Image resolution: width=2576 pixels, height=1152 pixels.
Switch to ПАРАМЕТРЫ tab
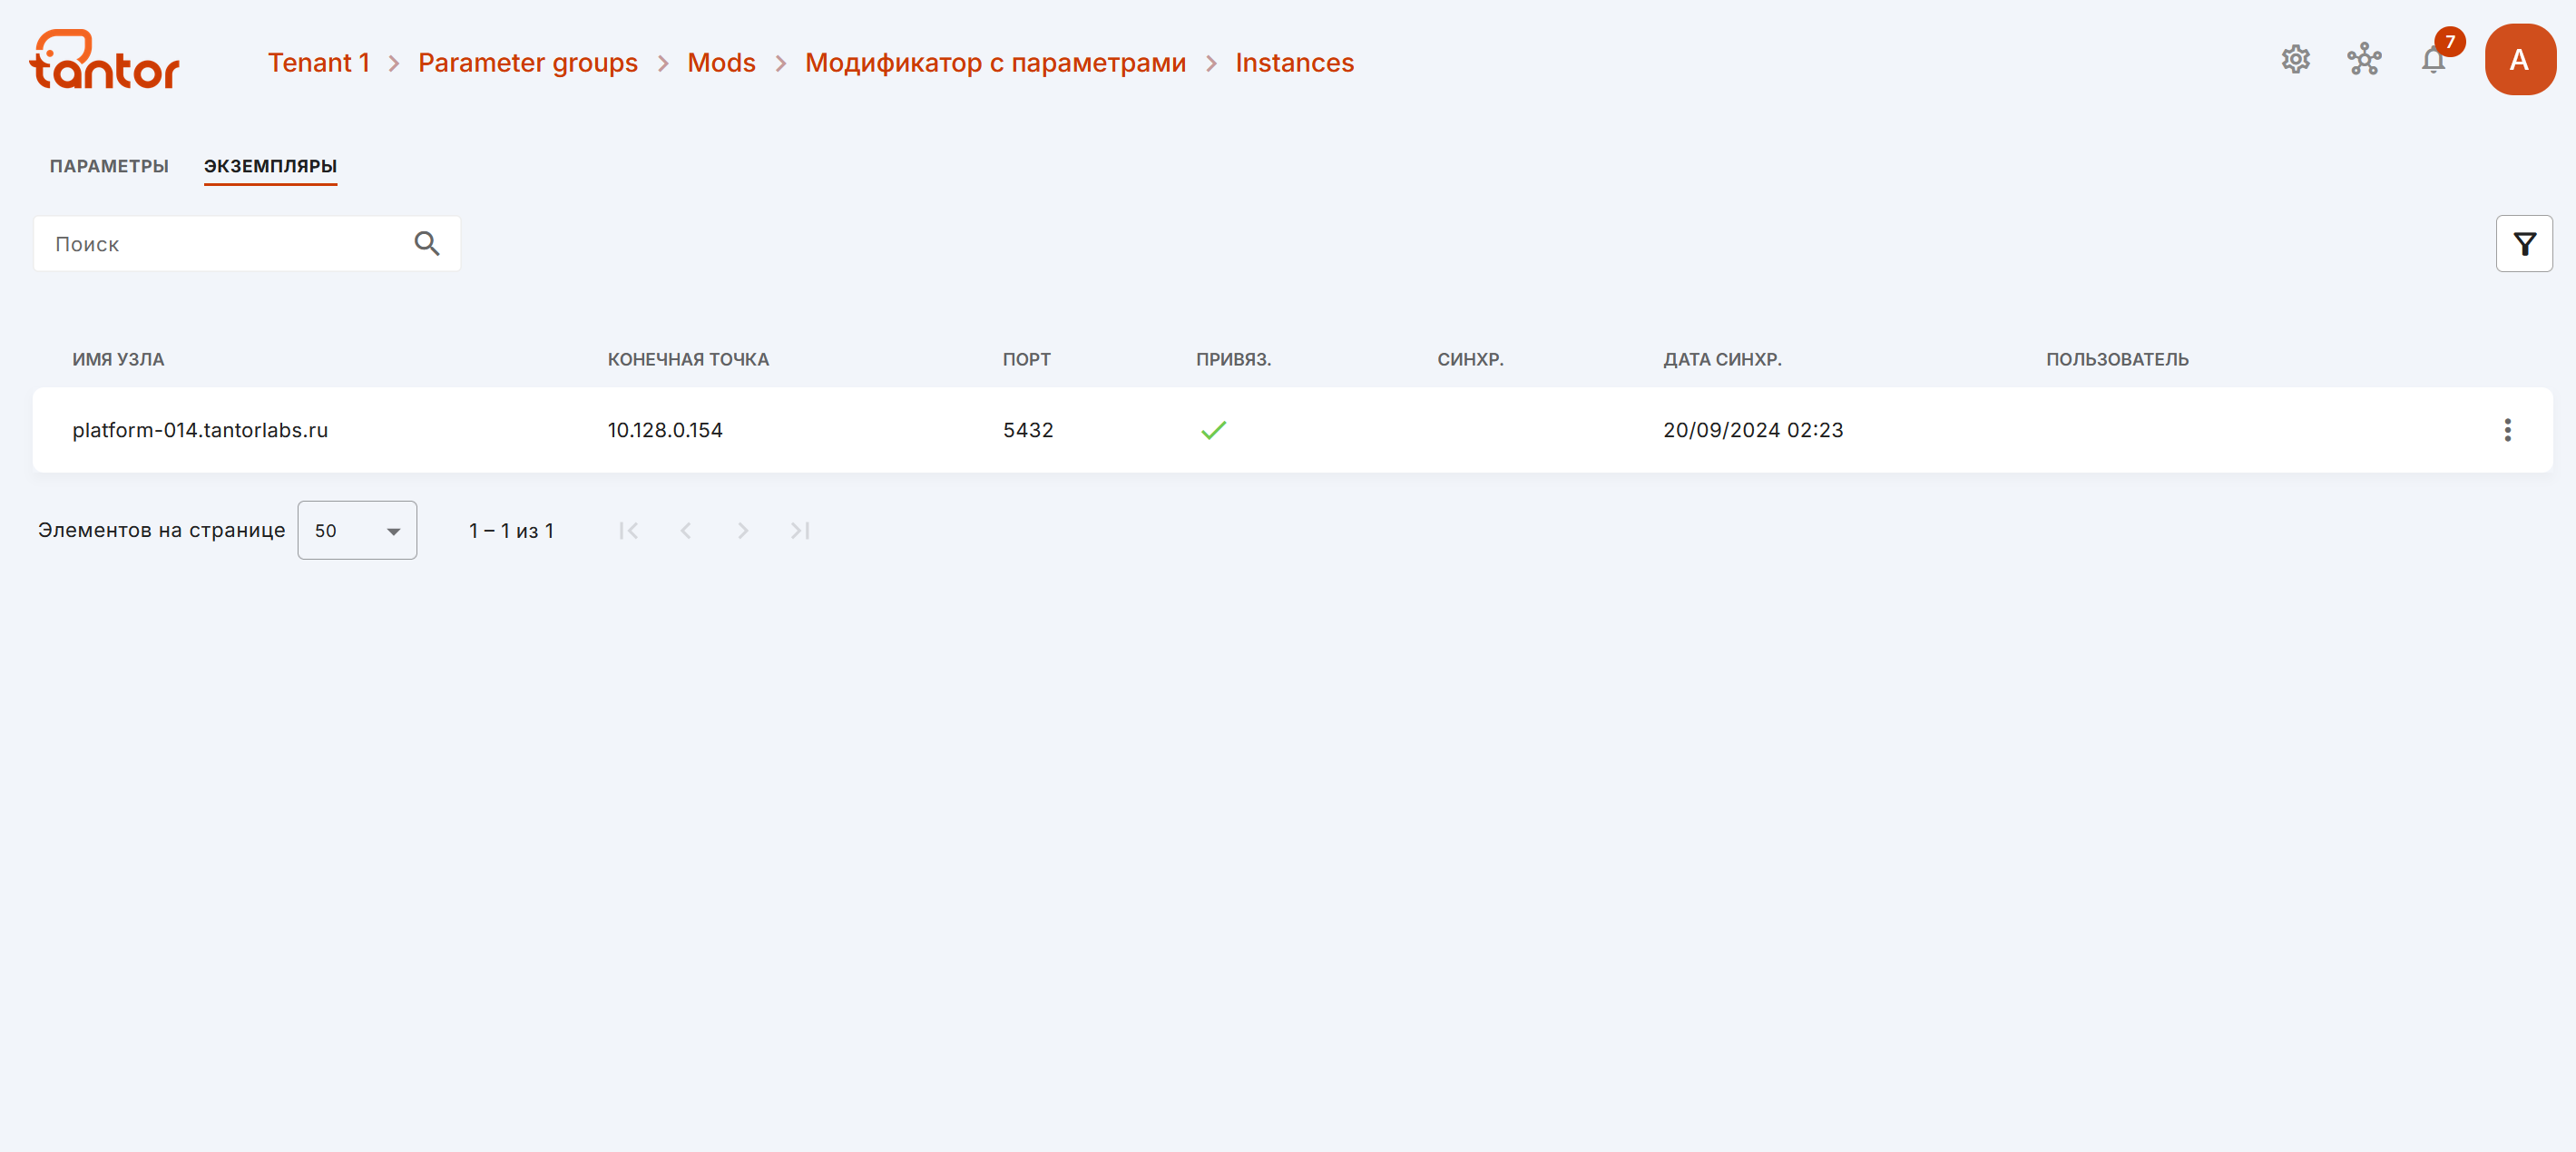coord(109,166)
